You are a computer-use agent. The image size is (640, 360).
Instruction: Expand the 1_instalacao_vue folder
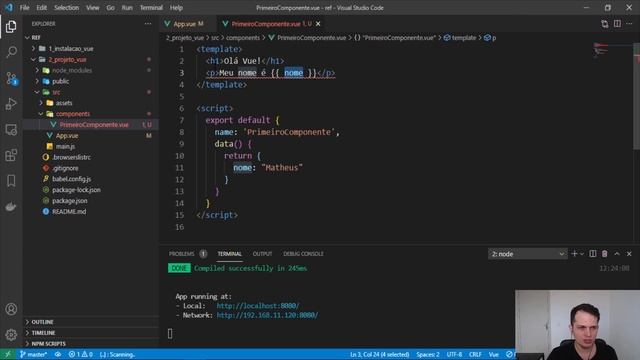tap(33, 49)
